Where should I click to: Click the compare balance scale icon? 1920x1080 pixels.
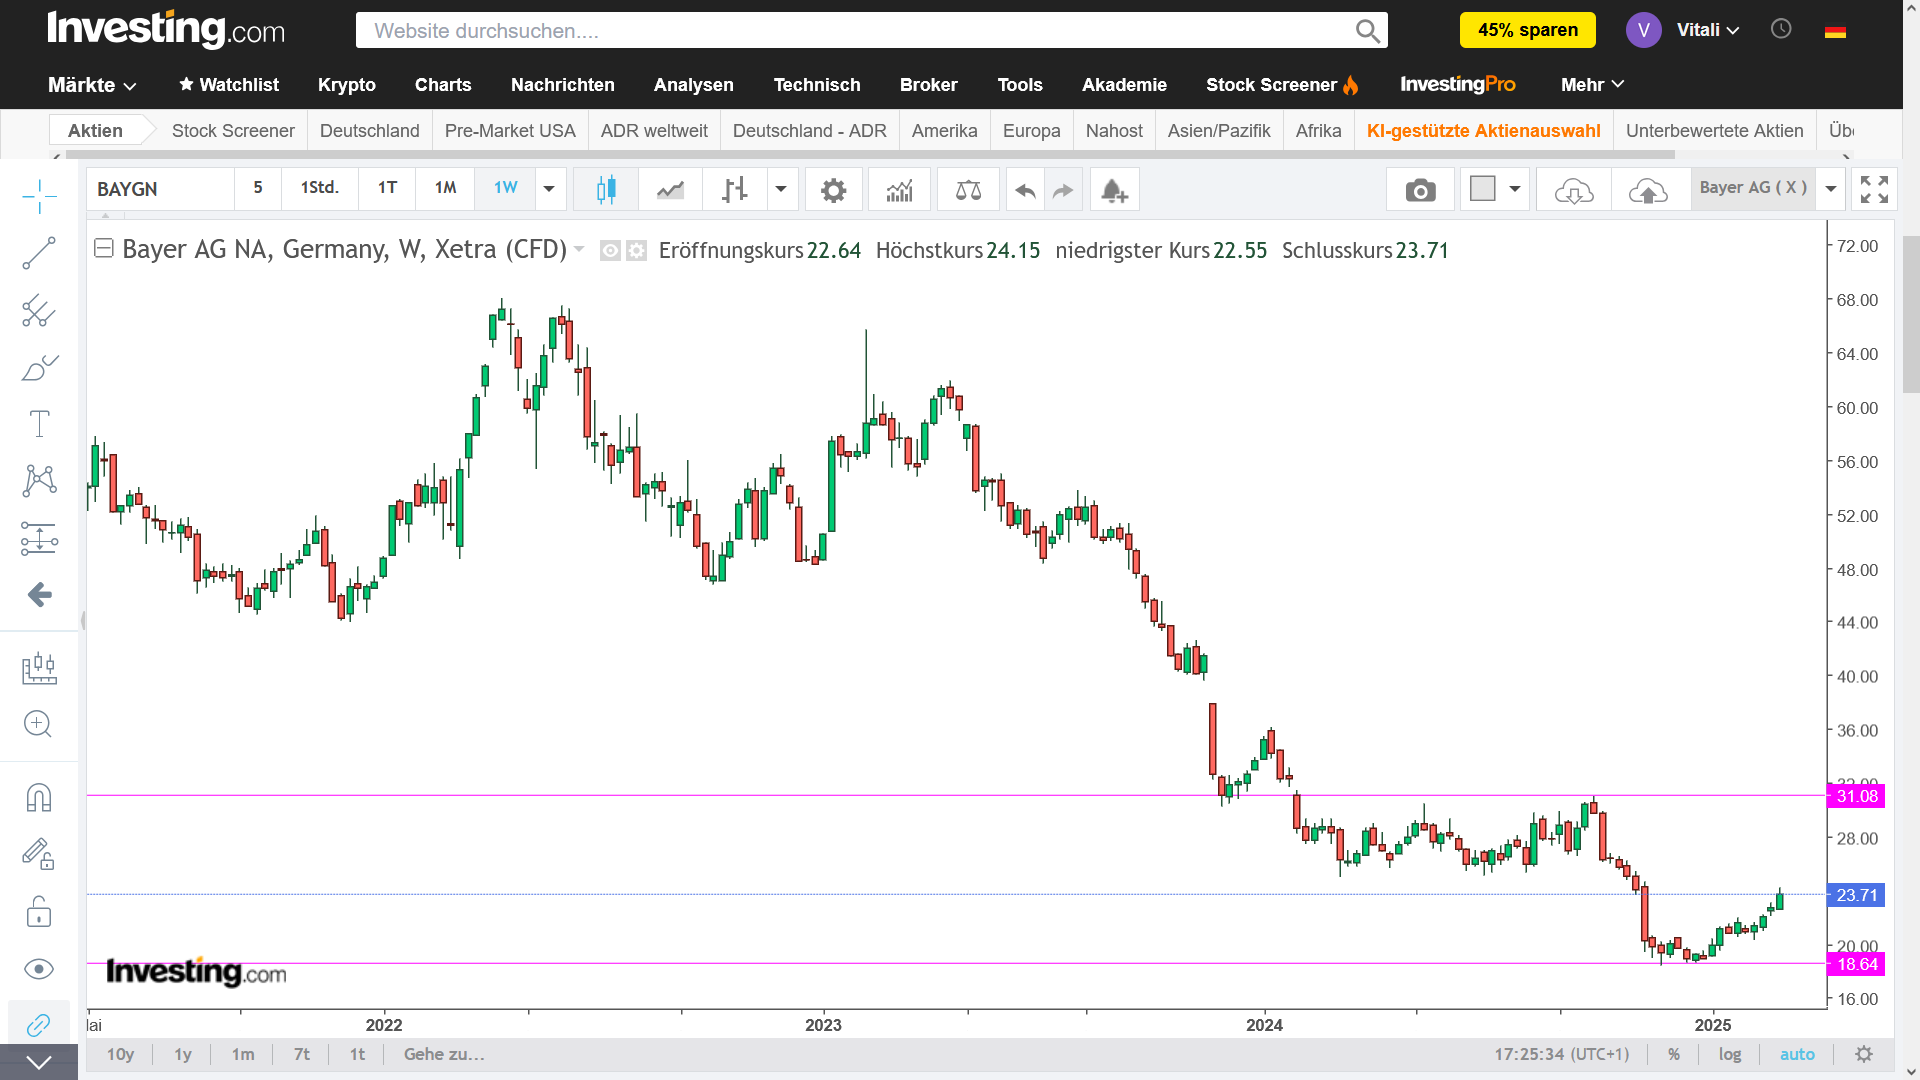[968, 190]
